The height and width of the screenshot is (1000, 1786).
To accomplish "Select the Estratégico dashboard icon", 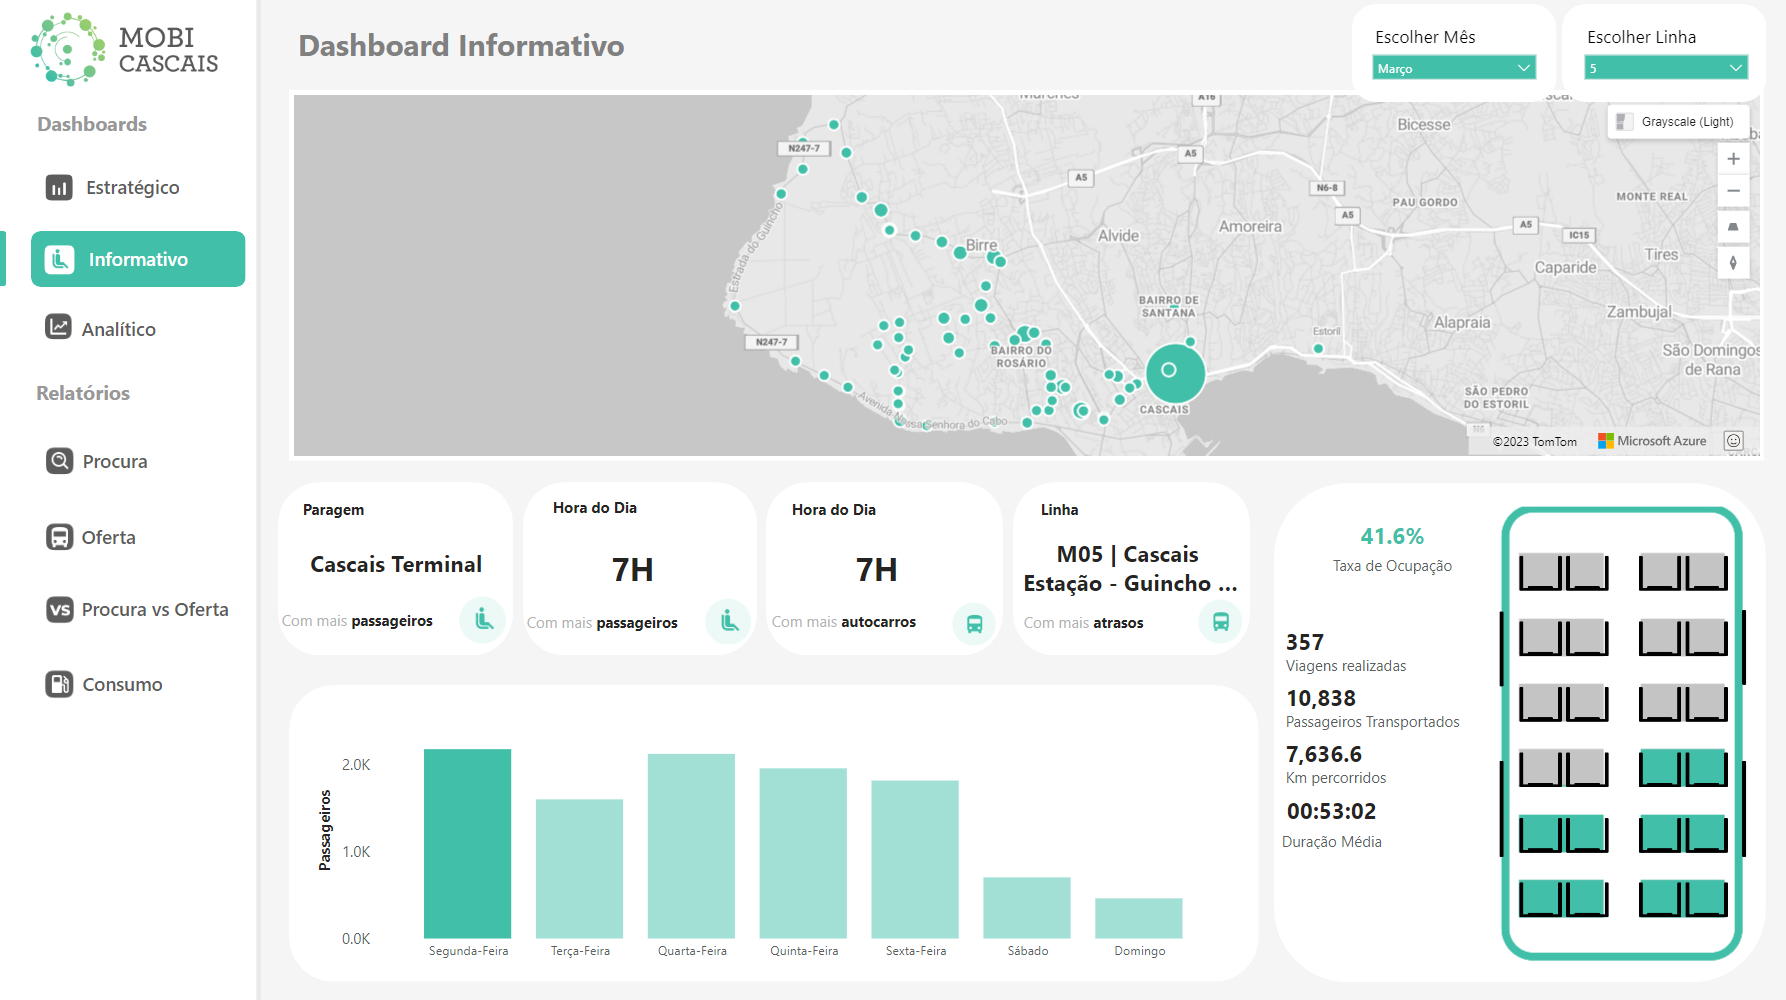I will (59, 187).
